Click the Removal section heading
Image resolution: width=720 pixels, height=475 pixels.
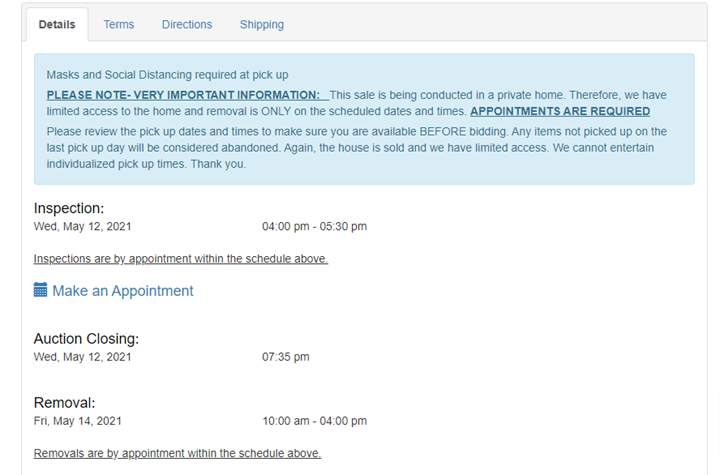coord(65,402)
